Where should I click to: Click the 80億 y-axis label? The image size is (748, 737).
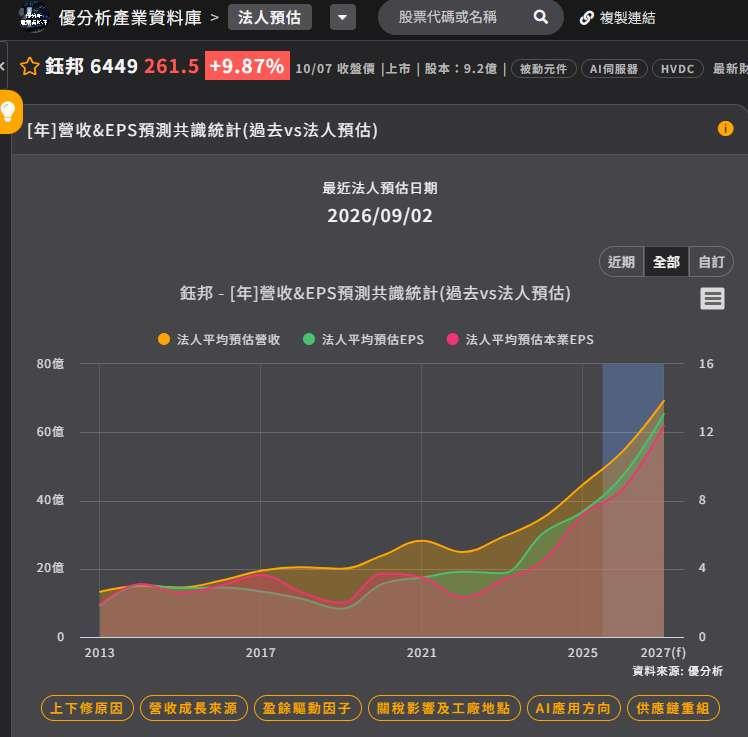pyautogui.click(x=50, y=363)
